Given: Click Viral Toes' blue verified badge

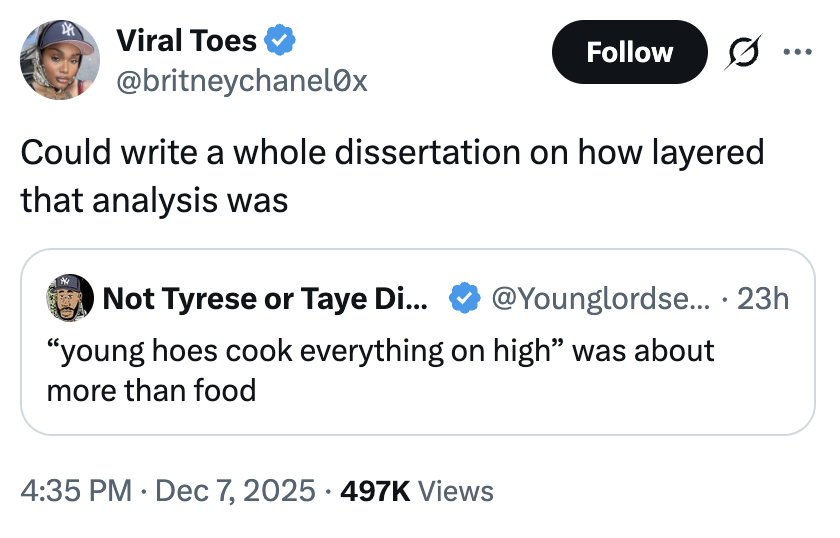Looking at the screenshot, I should pyautogui.click(x=280, y=41).
